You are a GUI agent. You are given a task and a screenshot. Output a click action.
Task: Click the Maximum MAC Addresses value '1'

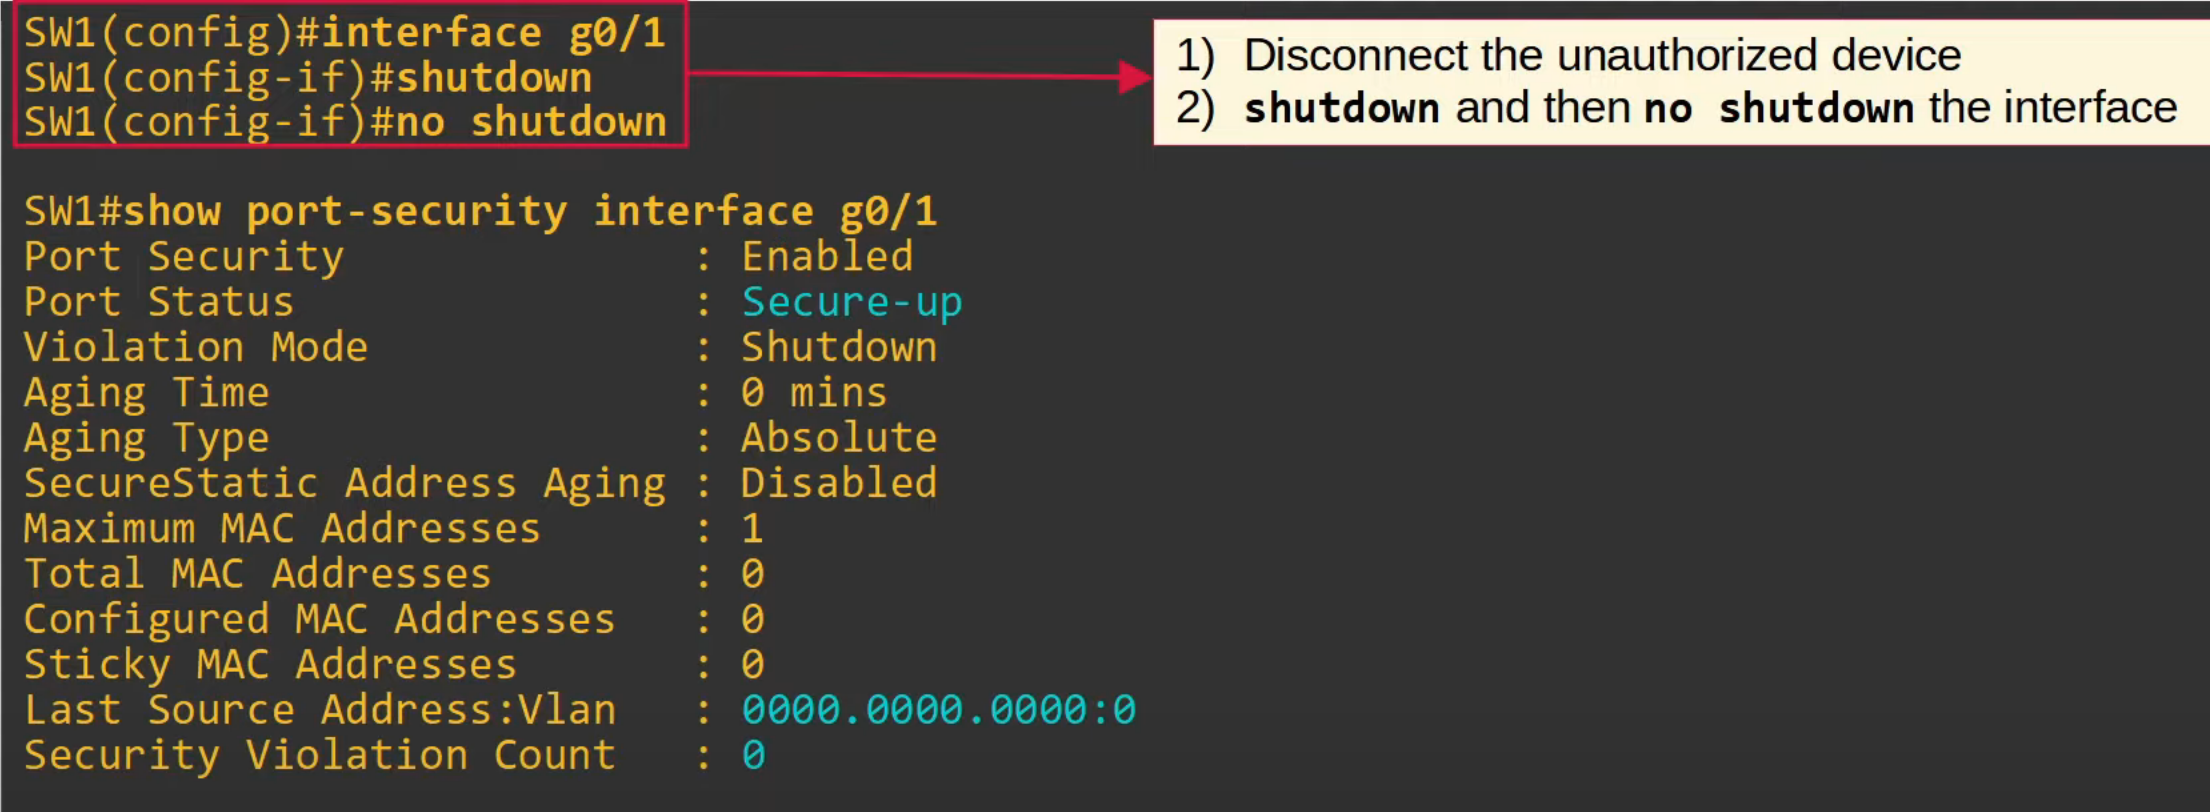[x=752, y=528]
